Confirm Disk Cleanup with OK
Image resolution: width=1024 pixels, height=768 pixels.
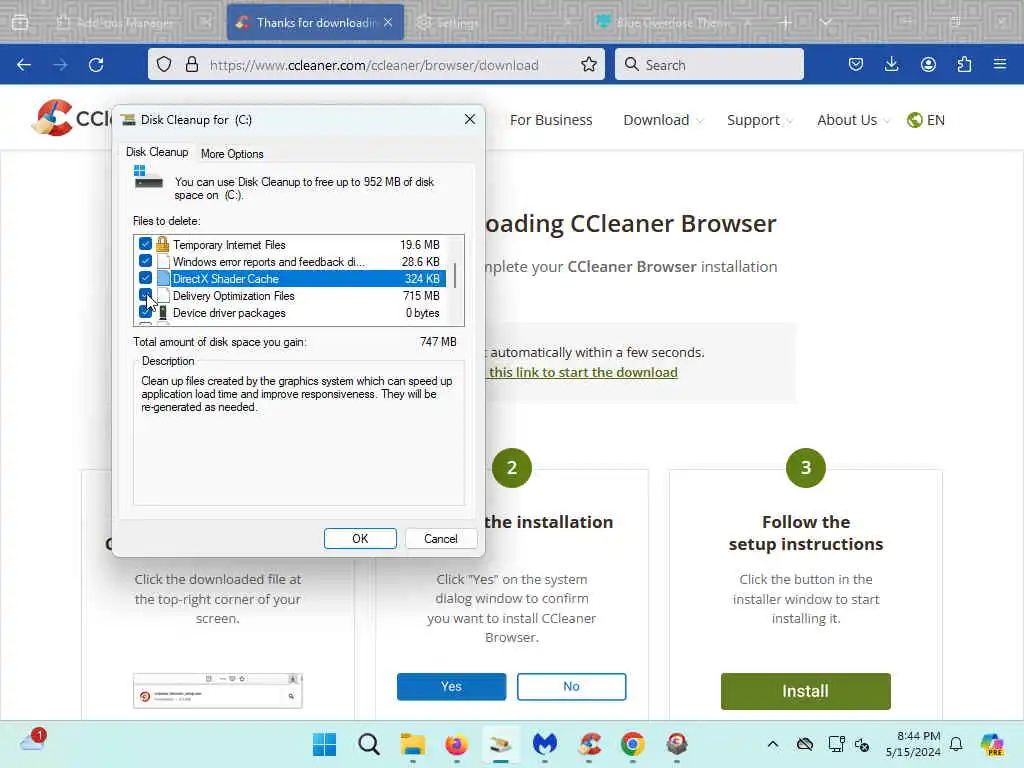coord(360,539)
